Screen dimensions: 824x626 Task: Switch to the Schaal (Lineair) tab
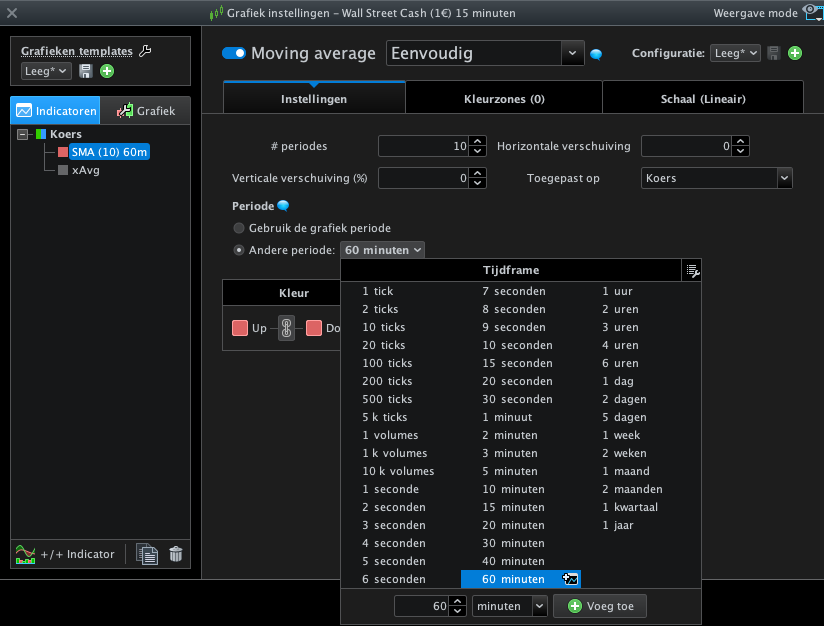click(x=703, y=99)
